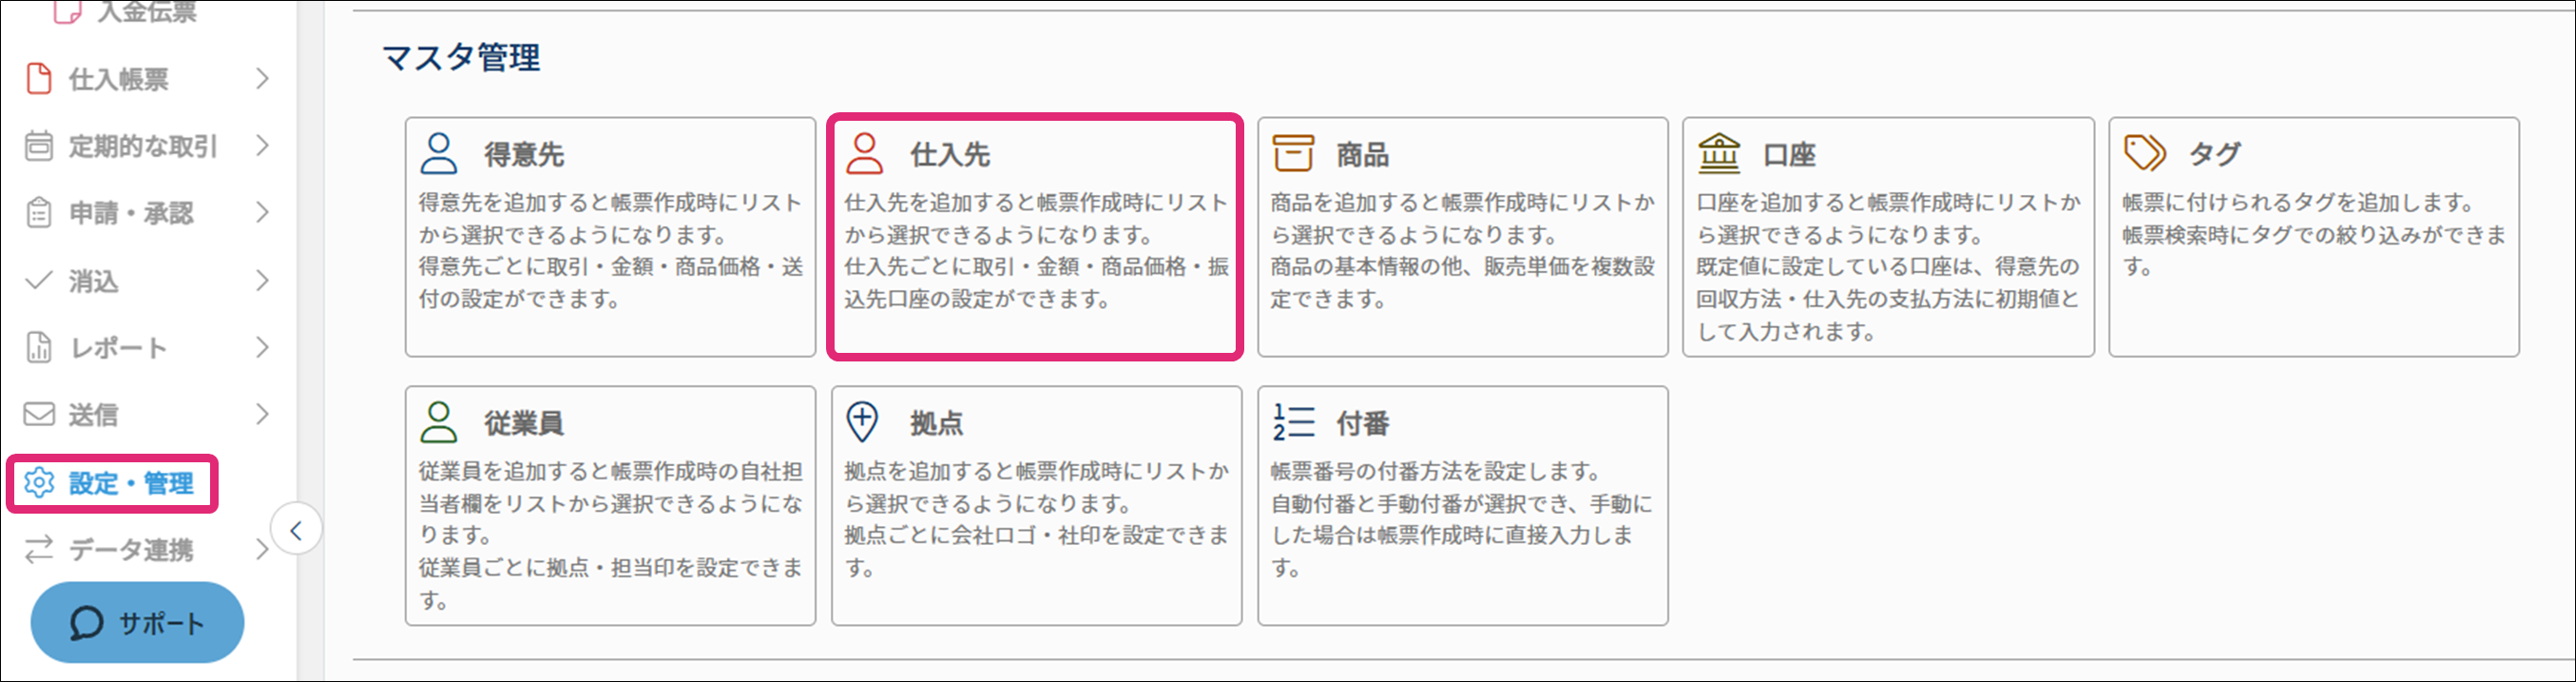The width and height of the screenshot is (2576, 682).
Task: Expand the レポート sidebar chevron
Action: (262, 348)
